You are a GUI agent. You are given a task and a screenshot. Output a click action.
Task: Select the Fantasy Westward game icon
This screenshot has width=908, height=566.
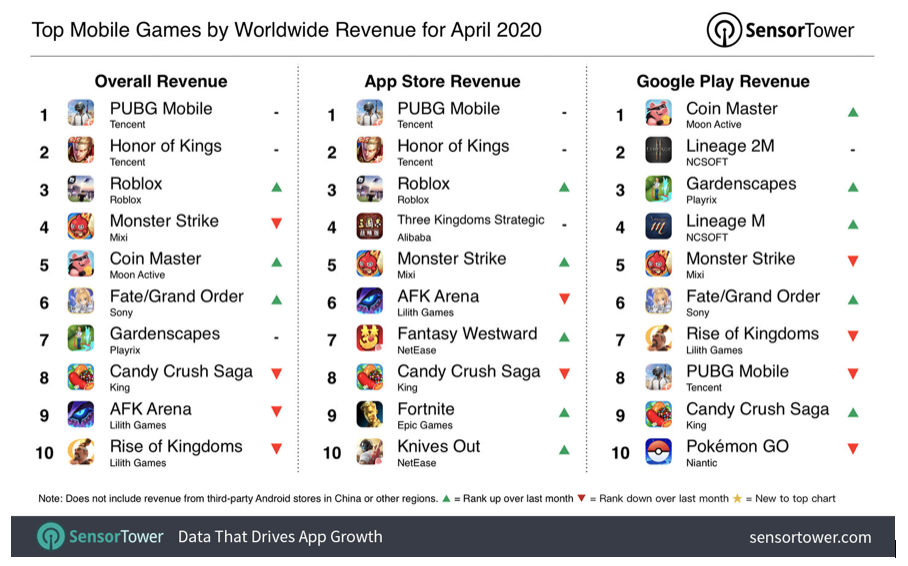(369, 339)
